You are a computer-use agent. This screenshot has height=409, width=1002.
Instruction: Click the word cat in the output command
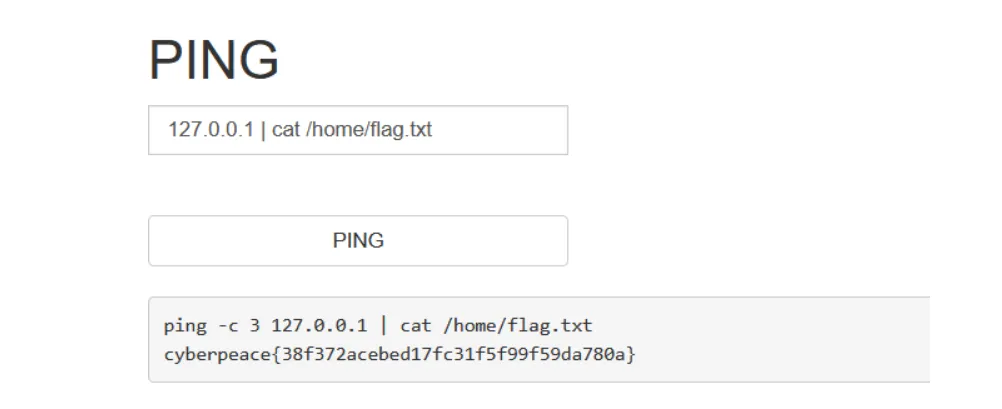point(416,326)
